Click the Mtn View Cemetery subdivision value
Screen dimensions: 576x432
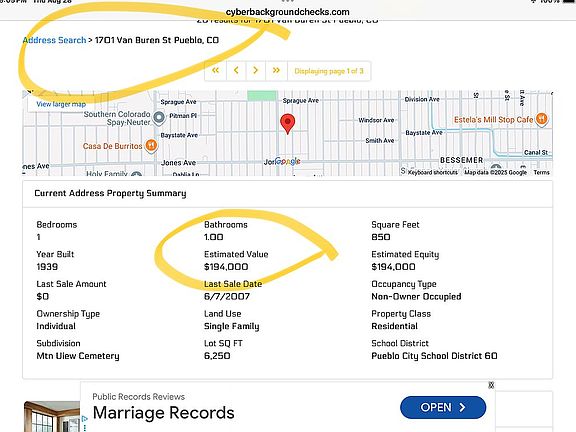click(78, 356)
